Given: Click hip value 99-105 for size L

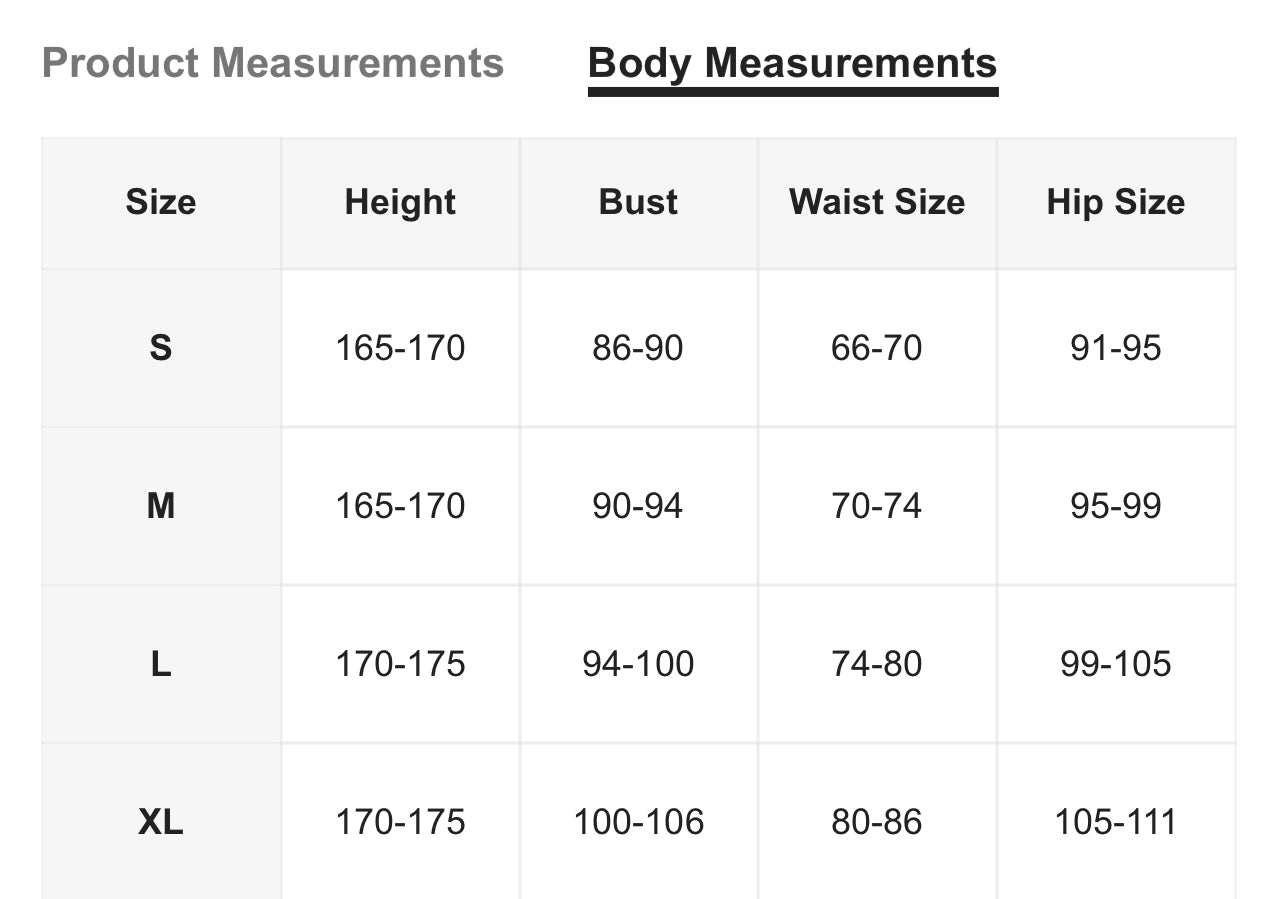Looking at the screenshot, I should [1116, 664].
